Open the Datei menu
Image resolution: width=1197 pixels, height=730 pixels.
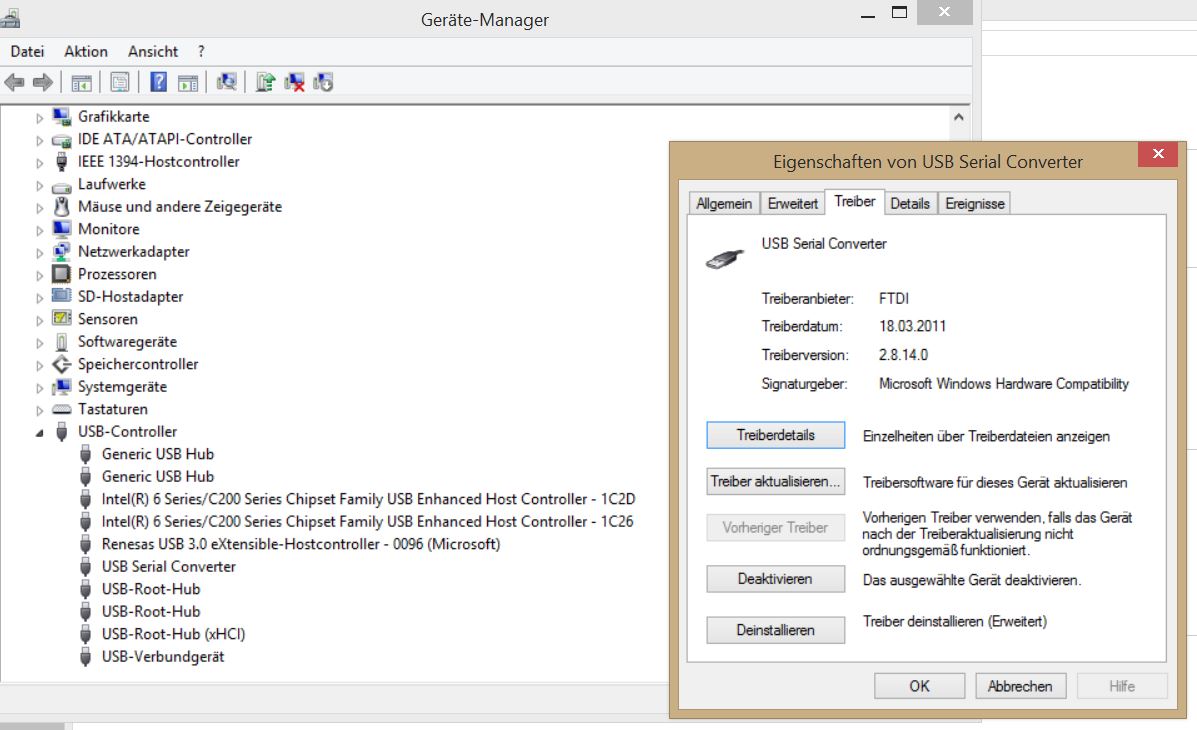27,51
